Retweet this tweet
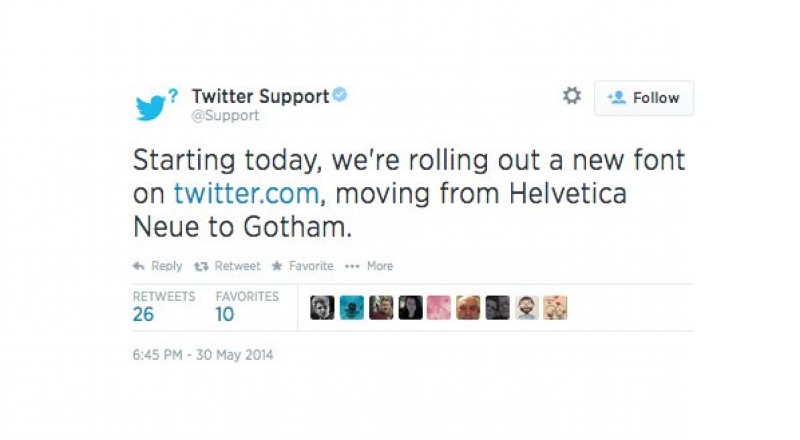 pos(232,266)
